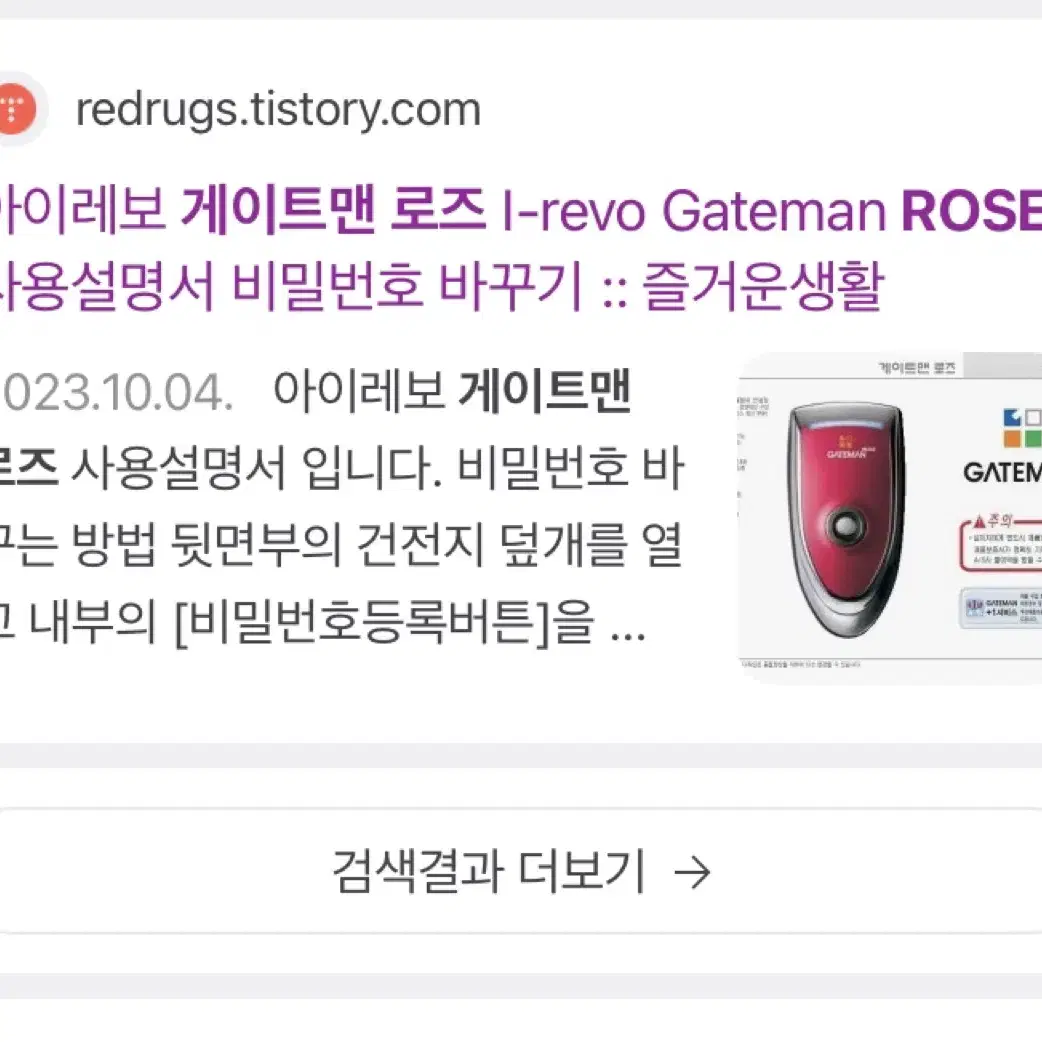Tap the 검색결과 더보기 button

point(521,871)
